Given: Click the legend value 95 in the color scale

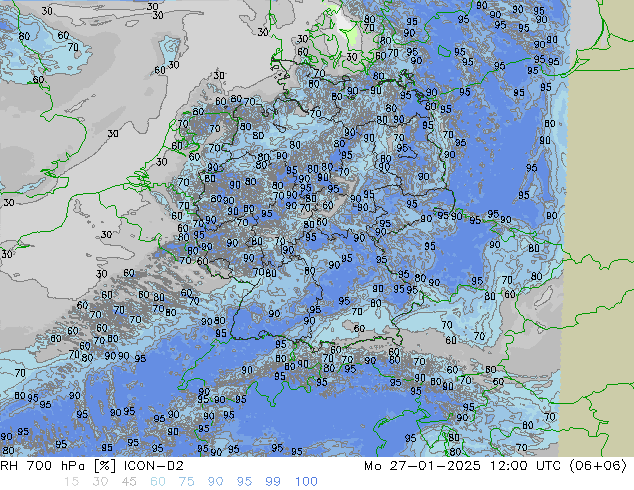Looking at the screenshot, I should click(x=244, y=482).
